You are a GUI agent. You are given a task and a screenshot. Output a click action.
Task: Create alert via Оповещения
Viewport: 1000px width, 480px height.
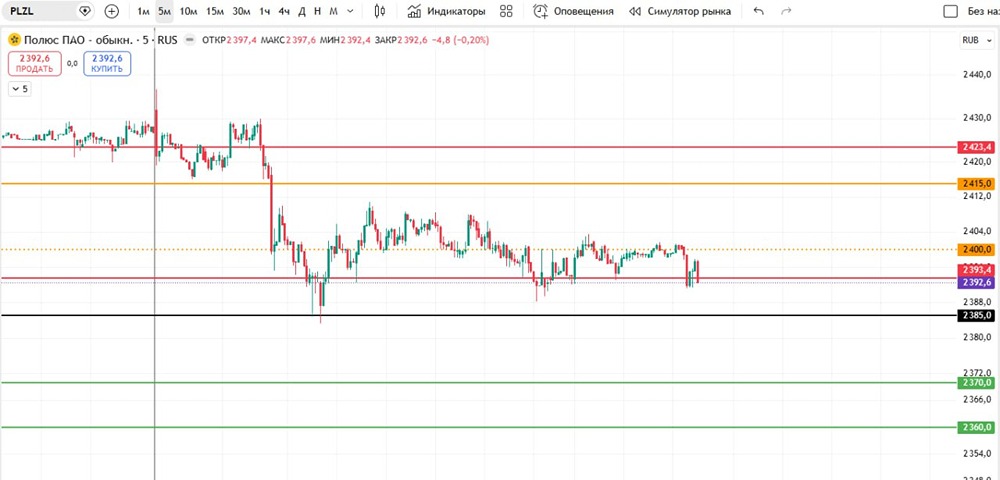pos(573,11)
